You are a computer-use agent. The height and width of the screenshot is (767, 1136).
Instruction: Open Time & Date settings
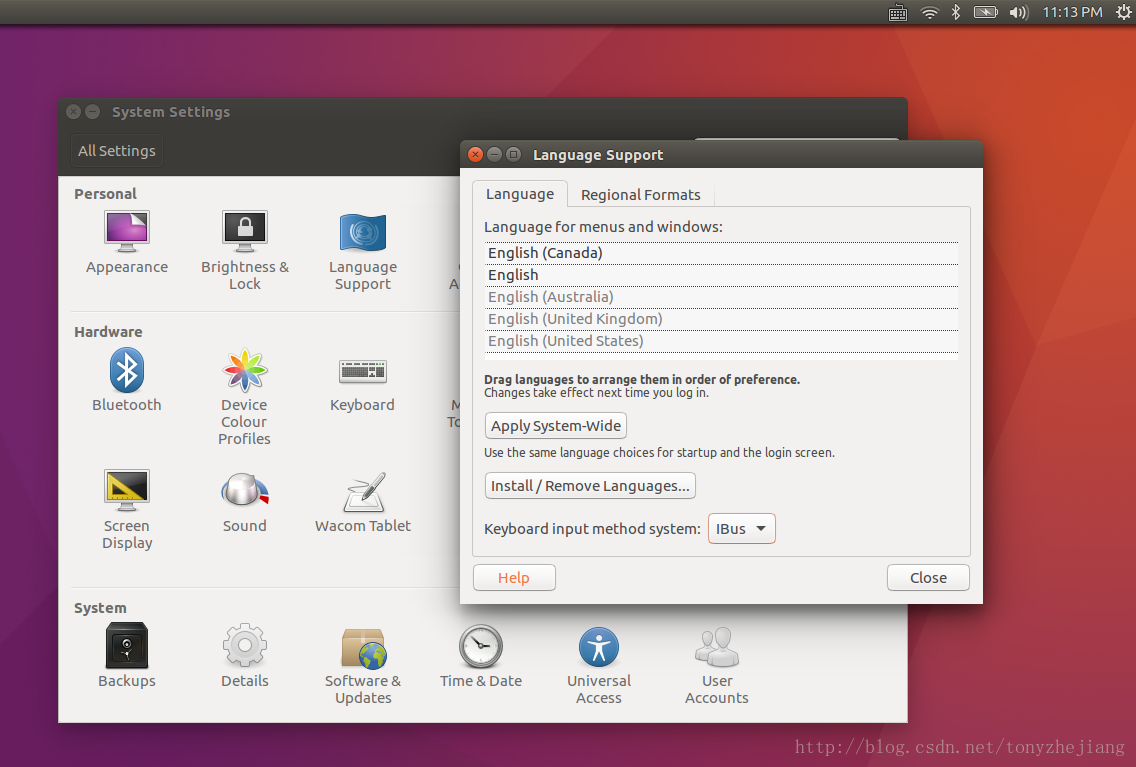click(481, 655)
